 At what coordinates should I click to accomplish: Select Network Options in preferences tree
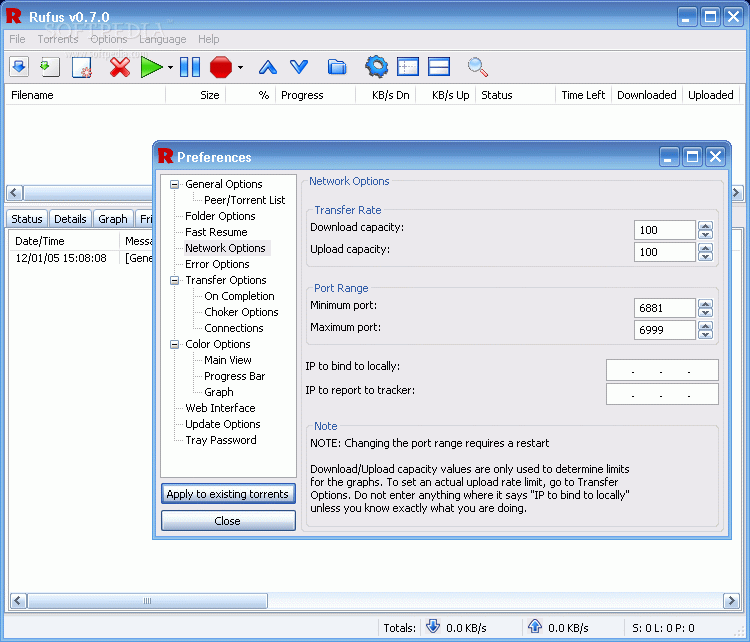[225, 248]
